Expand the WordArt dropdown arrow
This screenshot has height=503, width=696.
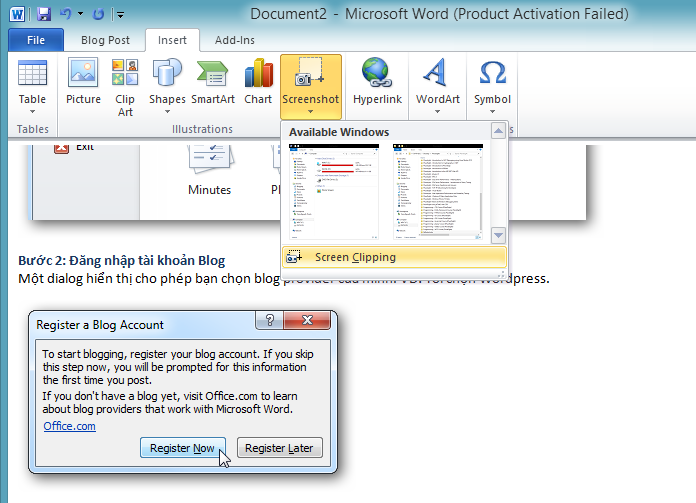(437, 111)
